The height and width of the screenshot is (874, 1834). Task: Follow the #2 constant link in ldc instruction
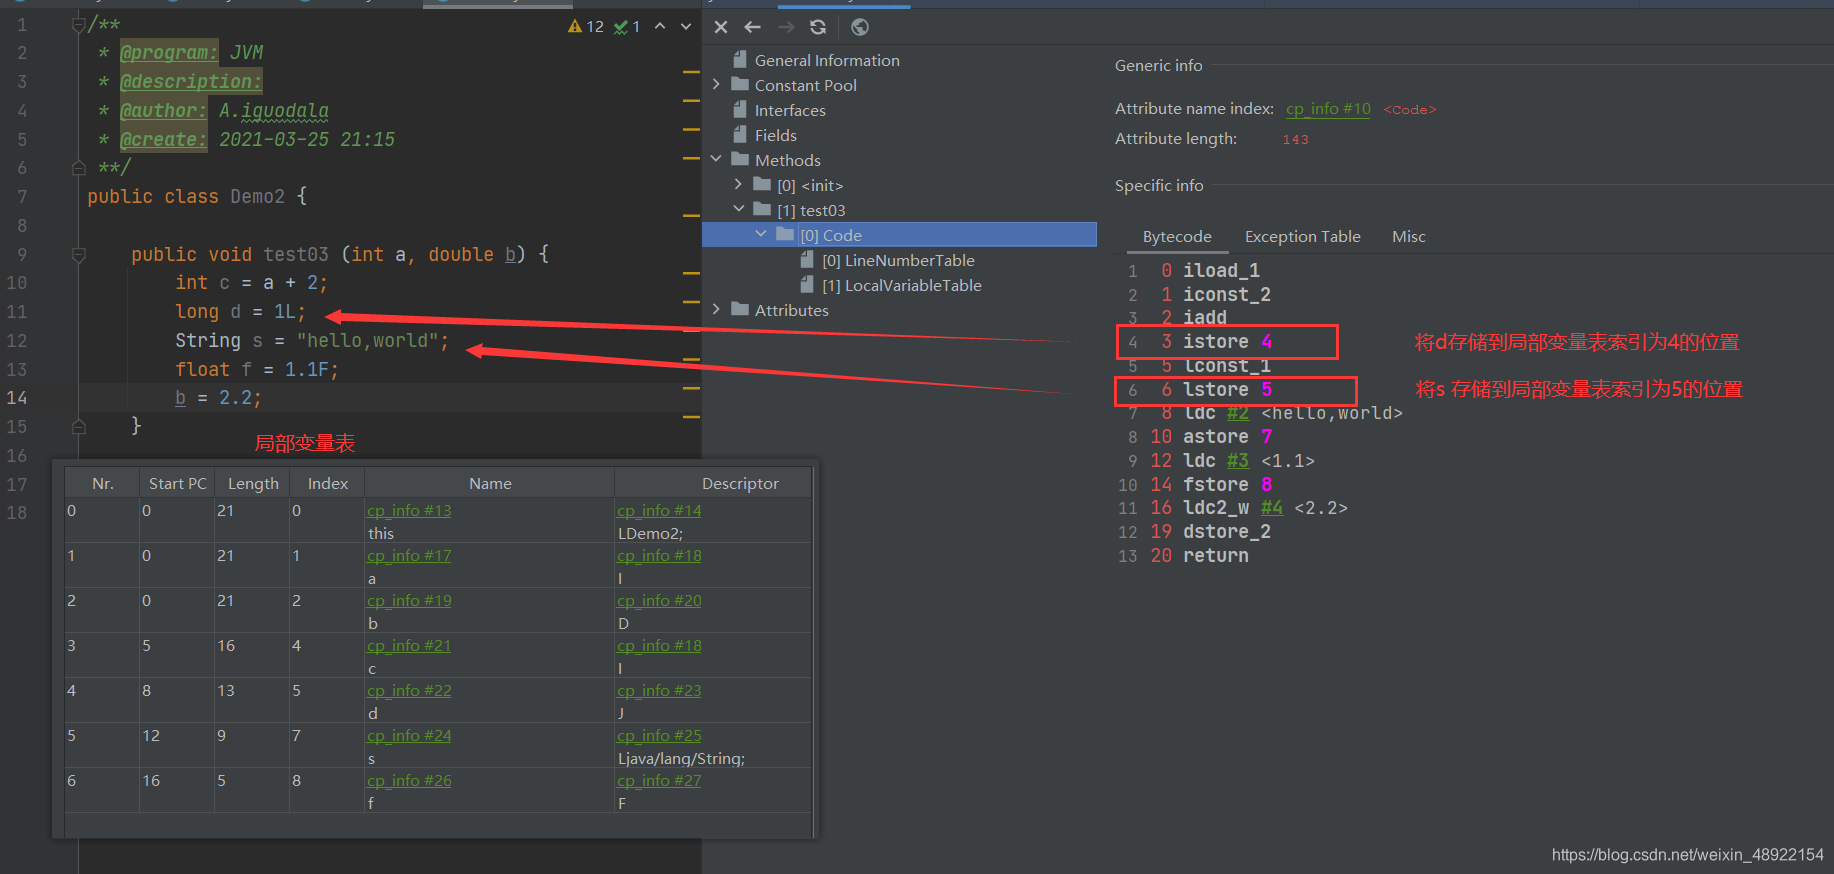[x=1238, y=413]
